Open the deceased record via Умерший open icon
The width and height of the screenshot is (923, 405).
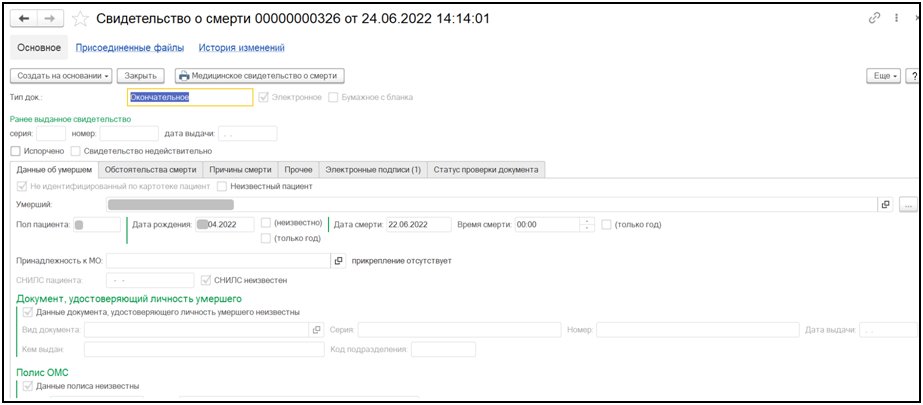[885, 204]
